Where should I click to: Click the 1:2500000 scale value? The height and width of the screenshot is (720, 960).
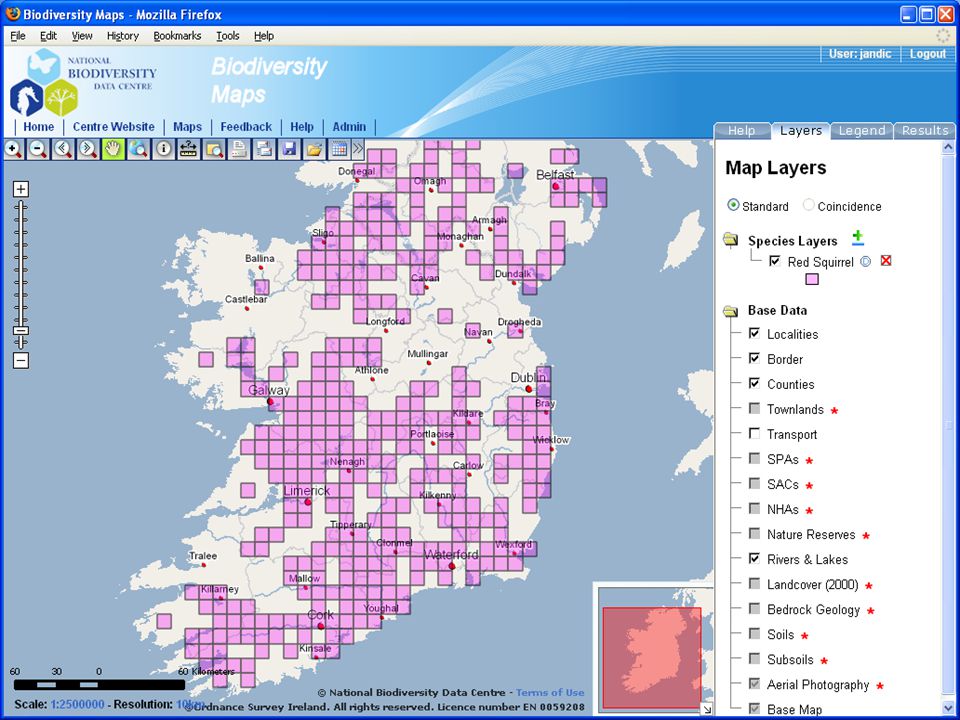(77, 704)
